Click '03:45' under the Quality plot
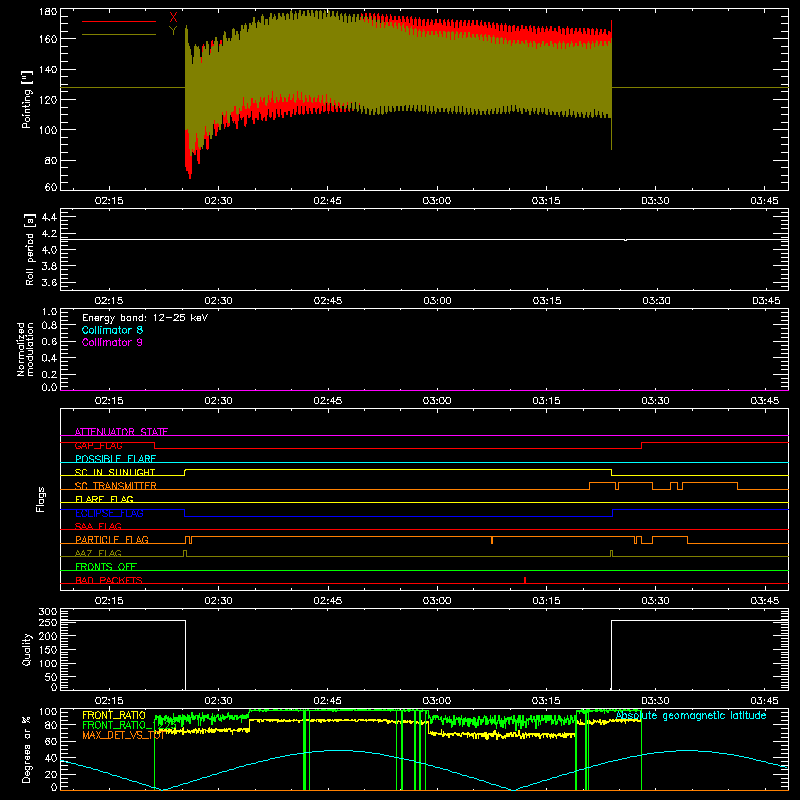 (x=764, y=701)
